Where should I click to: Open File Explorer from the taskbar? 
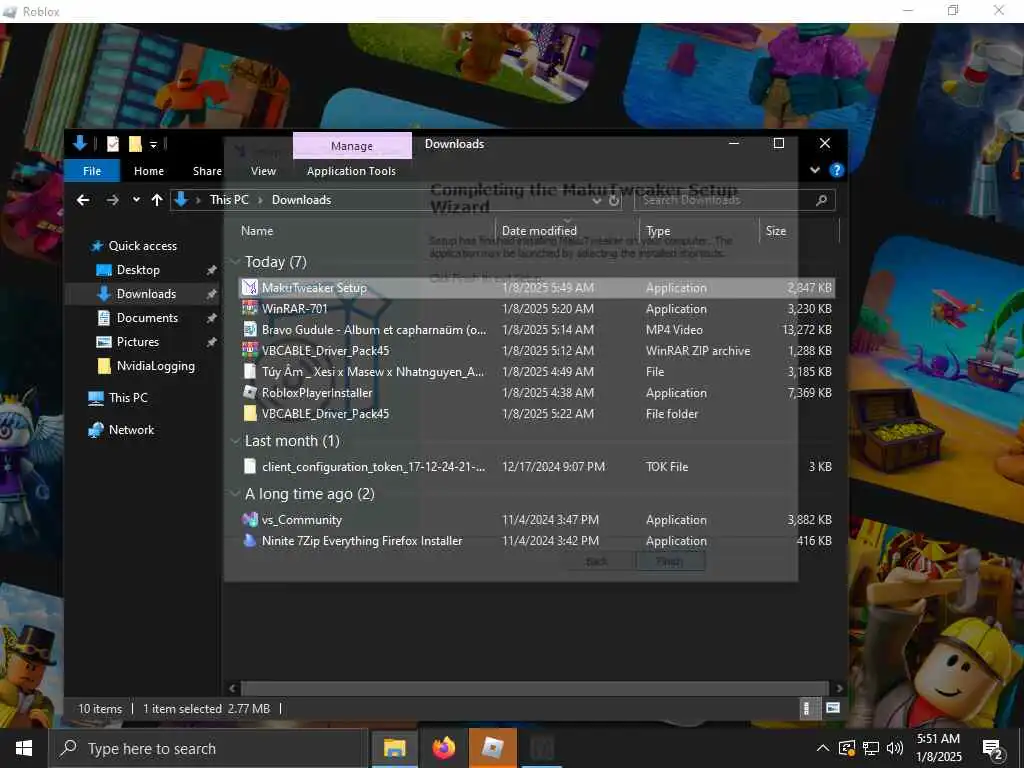pos(394,748)
